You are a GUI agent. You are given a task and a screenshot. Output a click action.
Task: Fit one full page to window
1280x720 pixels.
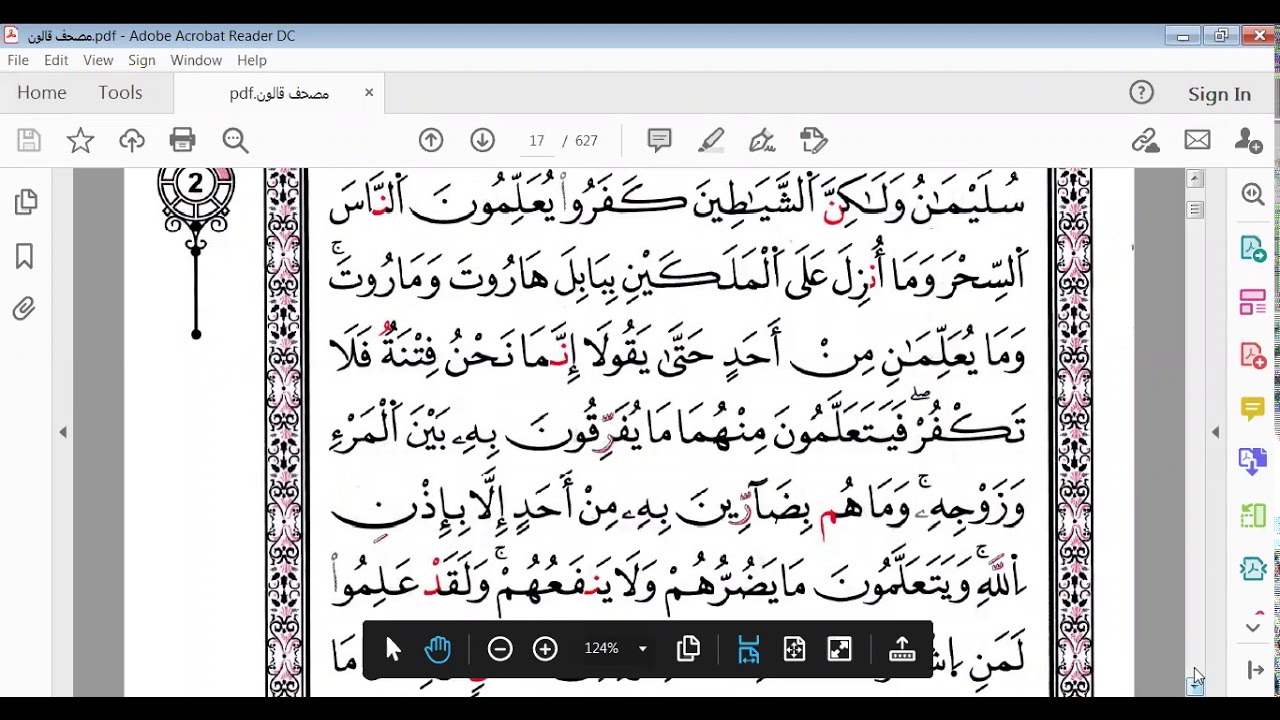click(794, 650)
